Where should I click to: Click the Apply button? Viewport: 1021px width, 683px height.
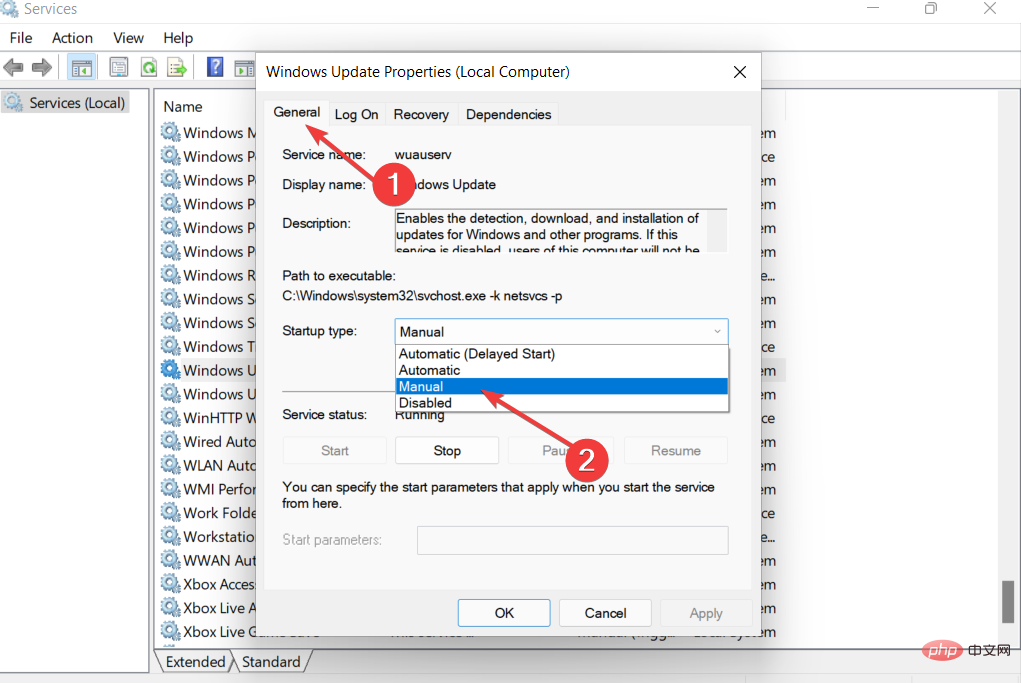[706, 613]
